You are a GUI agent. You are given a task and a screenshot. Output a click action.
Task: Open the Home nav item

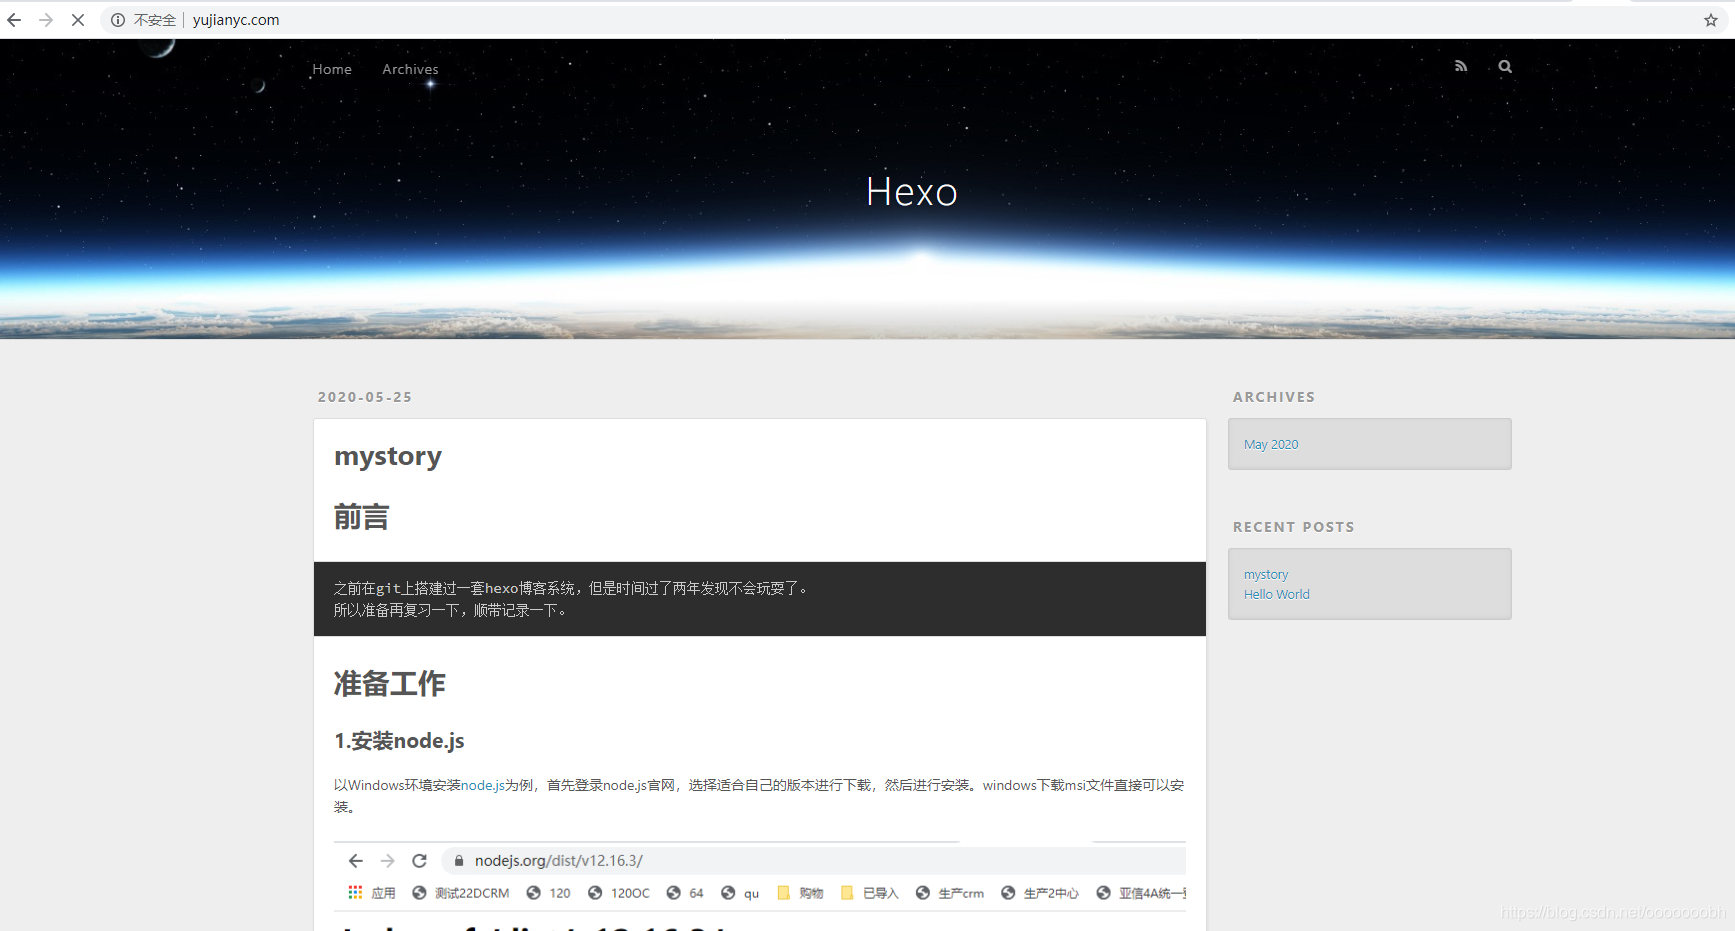332,69
